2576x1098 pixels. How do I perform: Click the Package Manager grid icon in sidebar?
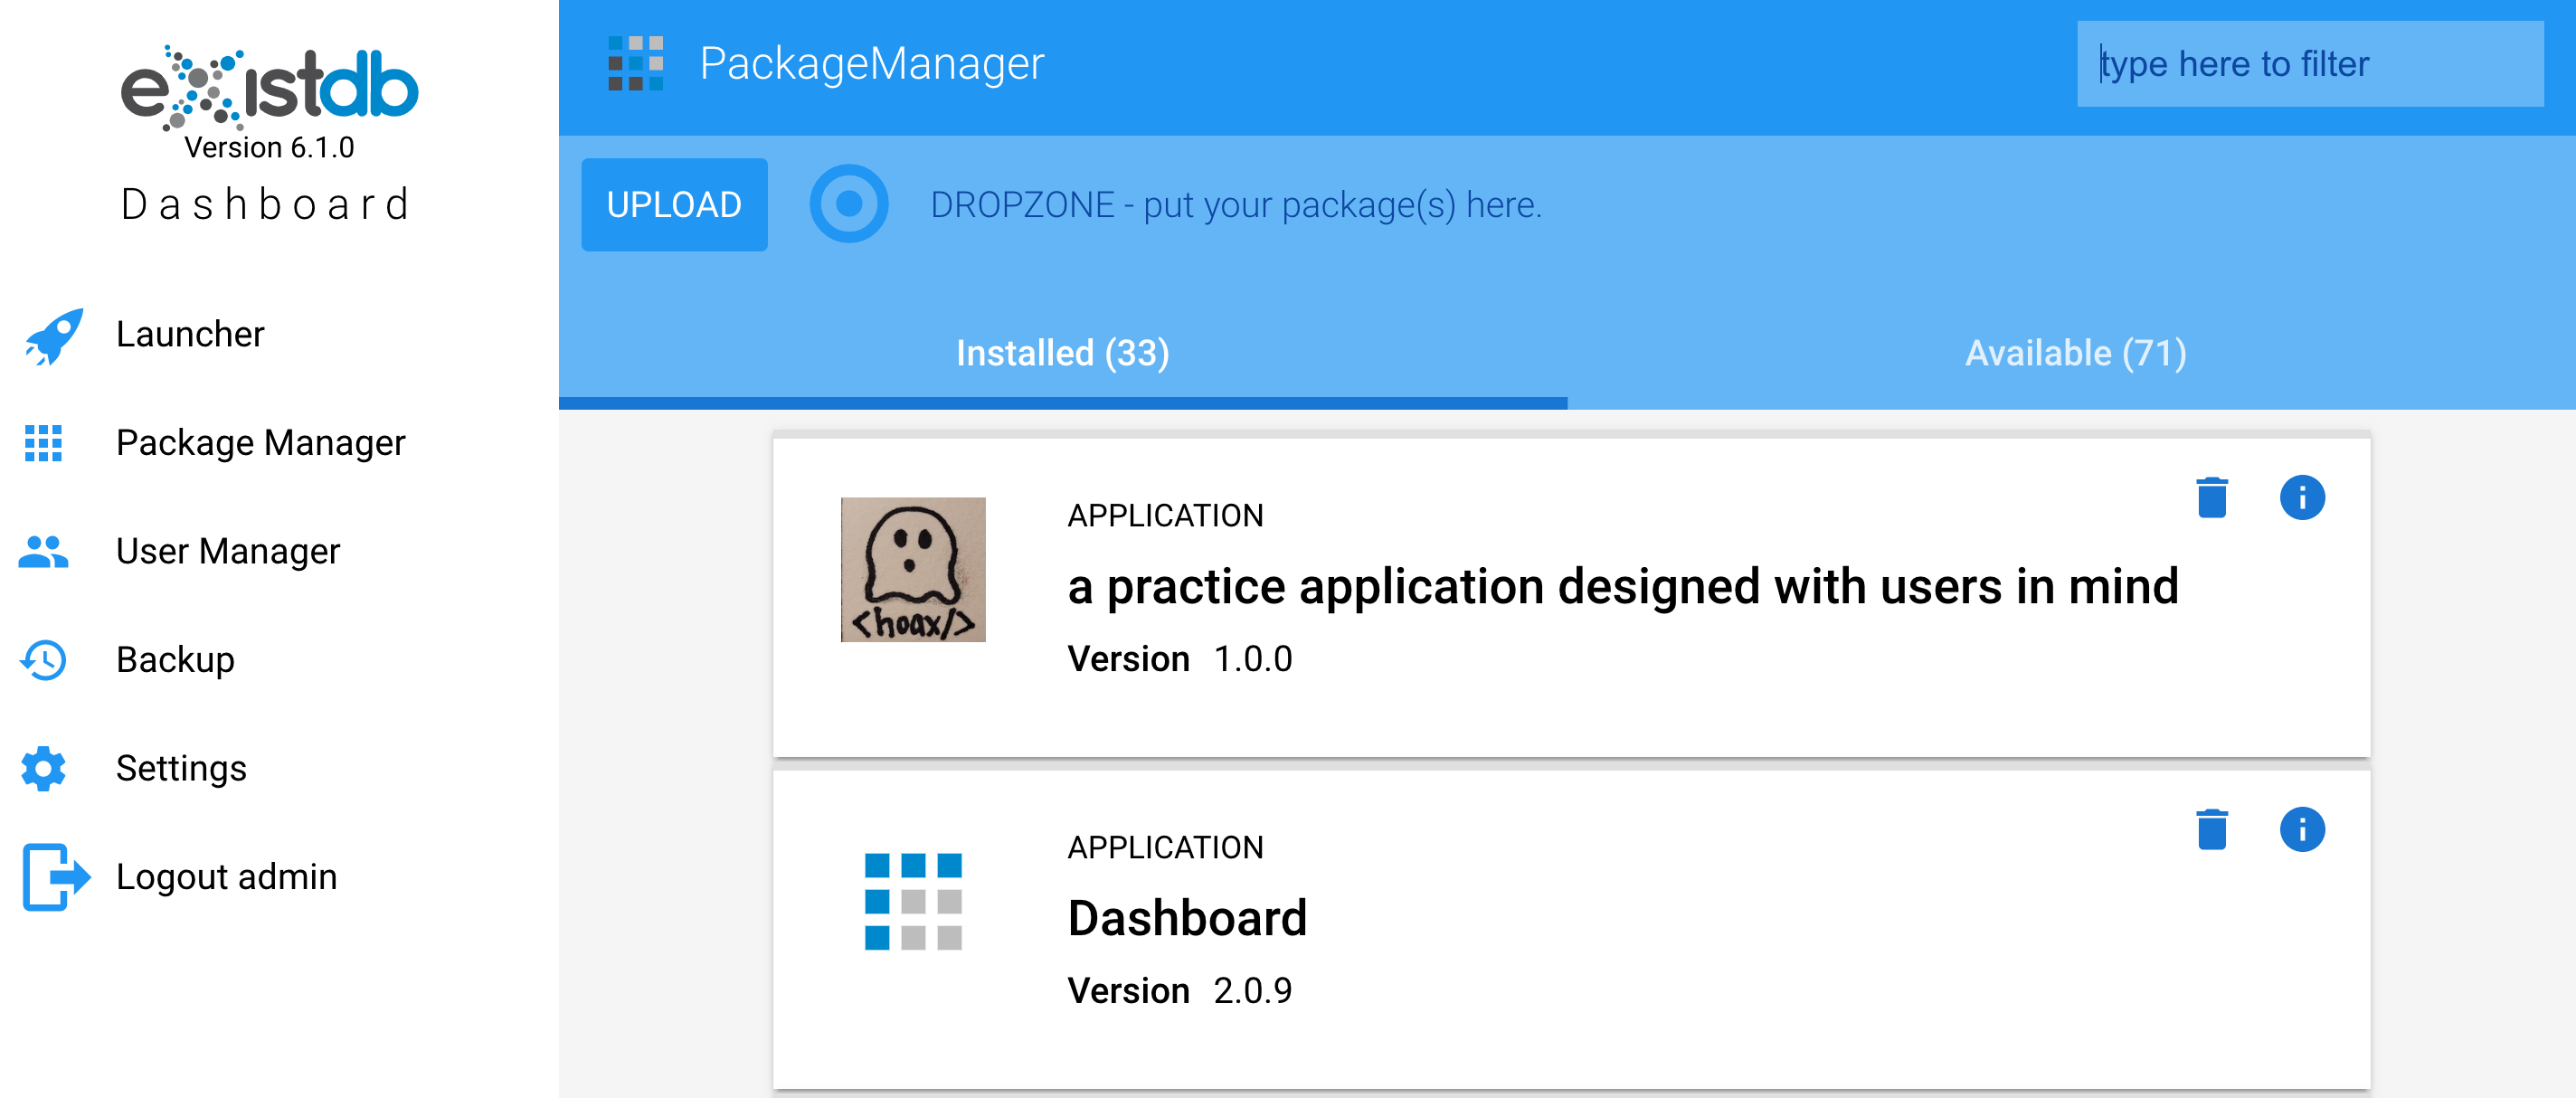click(43, 443)
